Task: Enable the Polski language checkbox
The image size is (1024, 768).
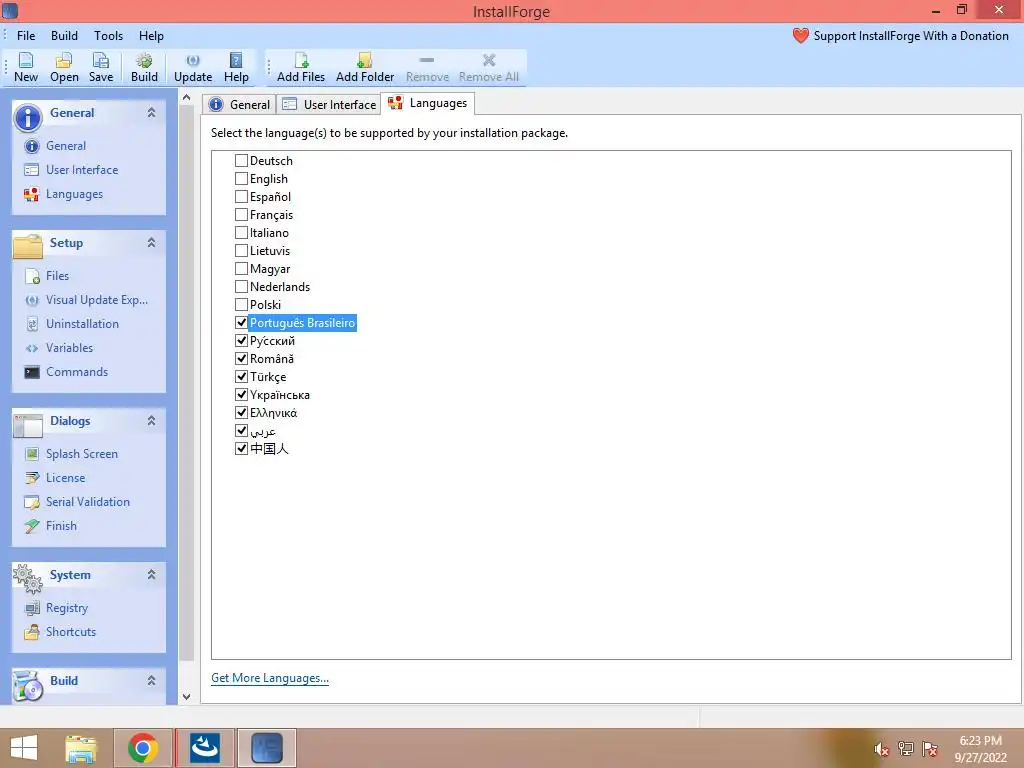Action: [x=241, y=305]
